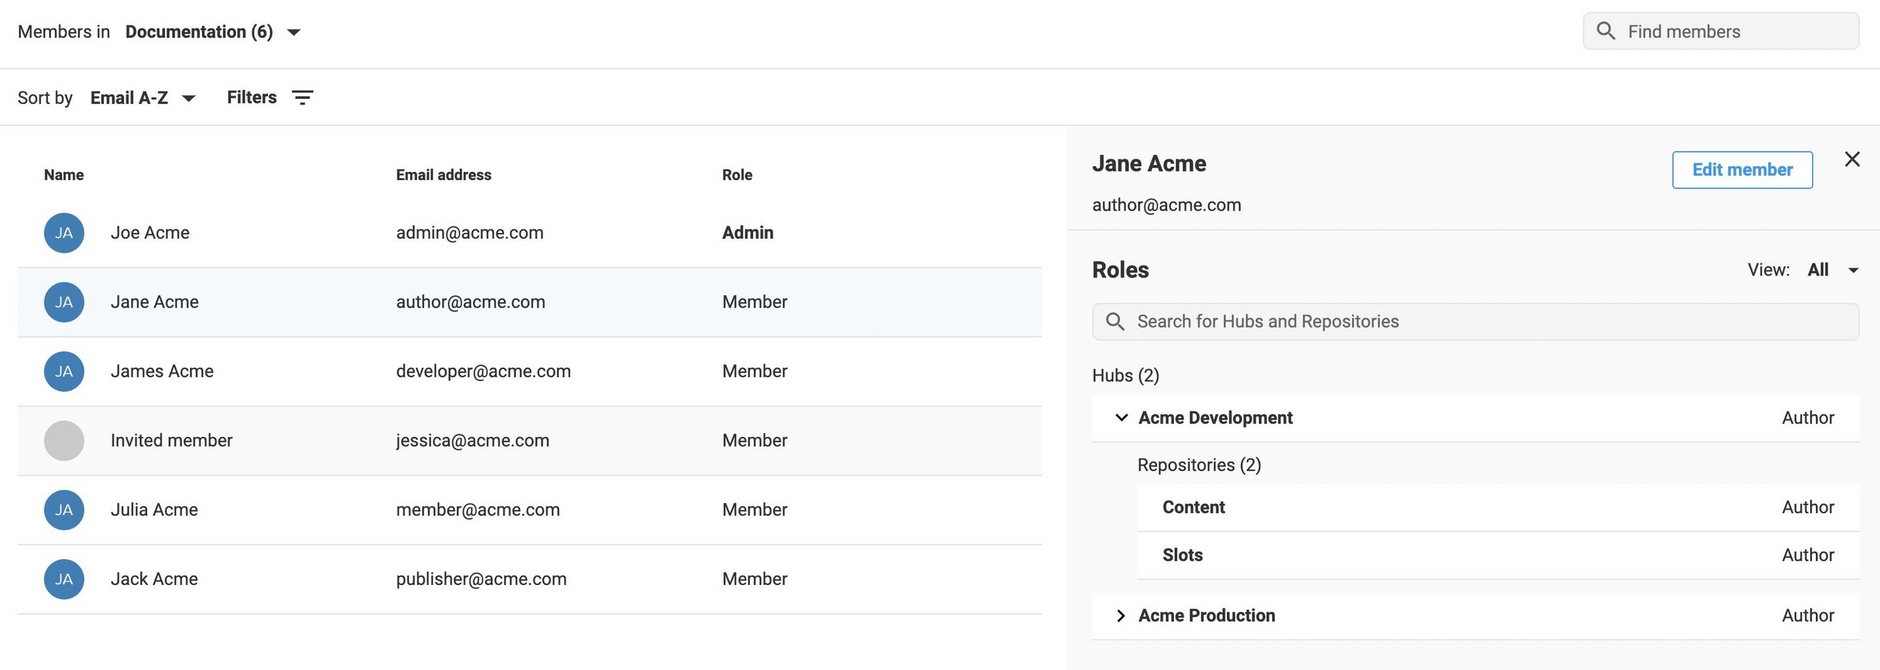Open the View: All dropdown
The image size is (1880, 670).
[x=1832, y=270]
